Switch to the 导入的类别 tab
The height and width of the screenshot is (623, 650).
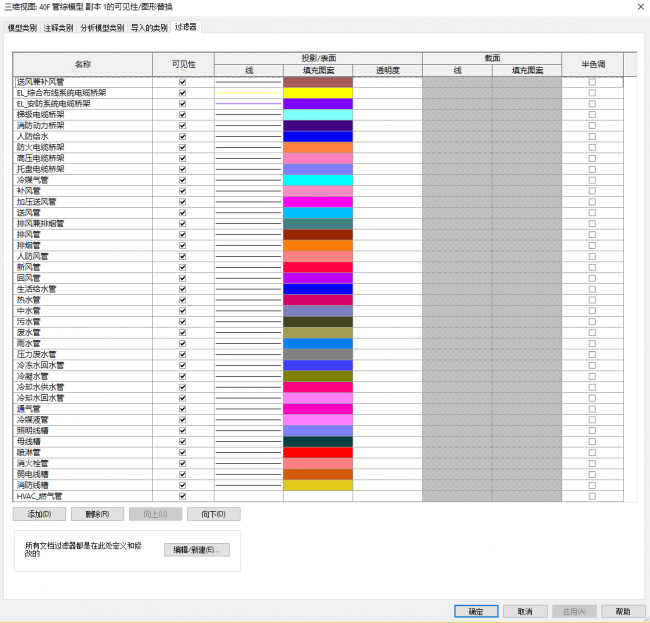coord(149,28)
